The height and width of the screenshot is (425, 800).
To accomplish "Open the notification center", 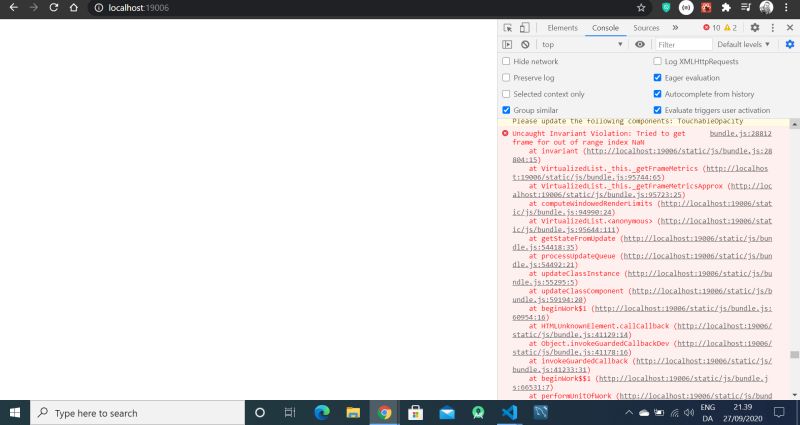I will [779, 412].
